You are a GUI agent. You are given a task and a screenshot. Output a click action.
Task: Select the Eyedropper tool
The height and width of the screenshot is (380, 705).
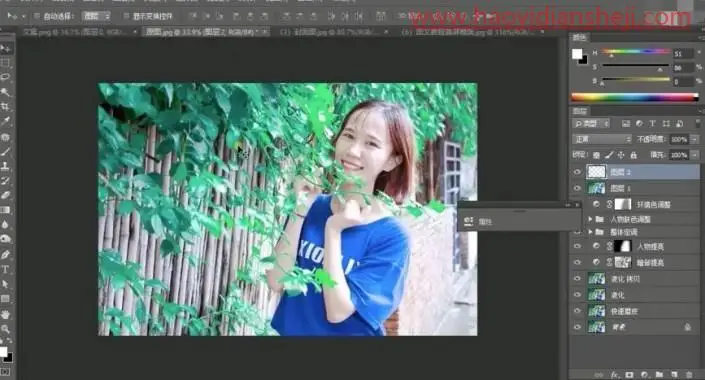pyautogui.click(x=5, y=121)
